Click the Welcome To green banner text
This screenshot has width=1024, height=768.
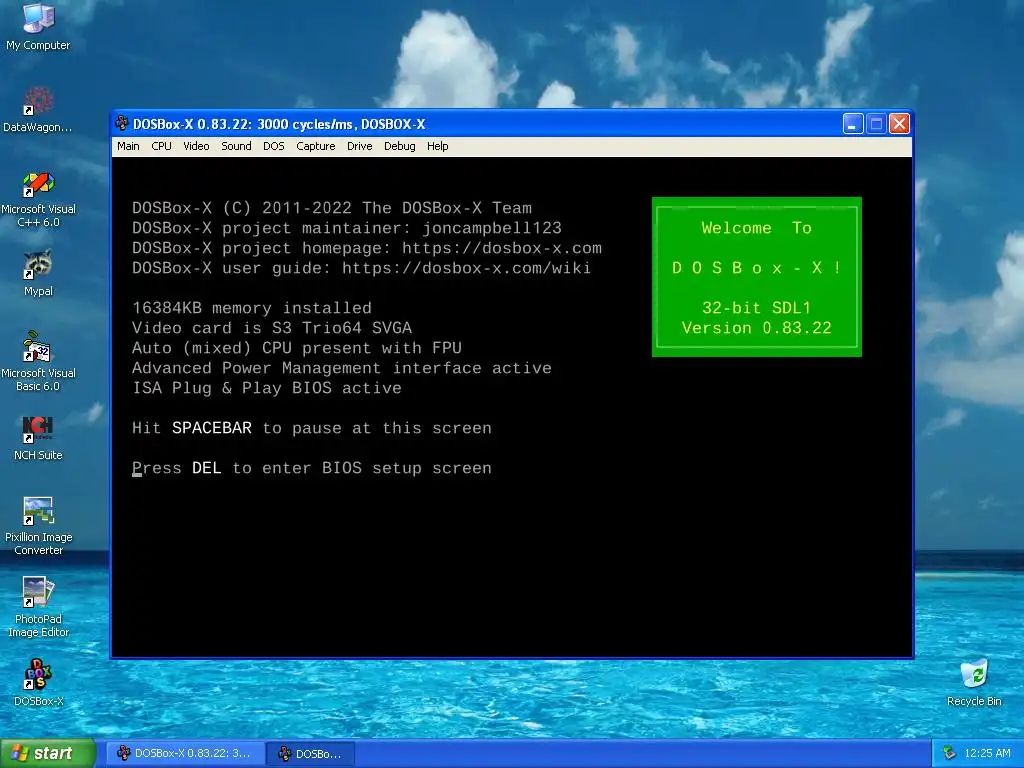click(756, 228)
